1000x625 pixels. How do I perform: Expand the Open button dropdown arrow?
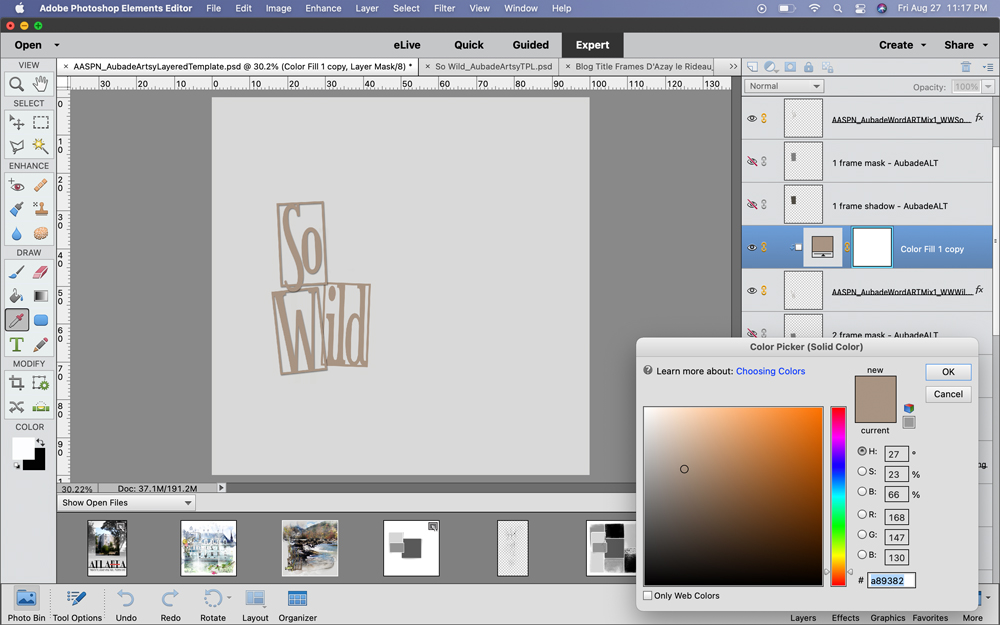(57, 45)
